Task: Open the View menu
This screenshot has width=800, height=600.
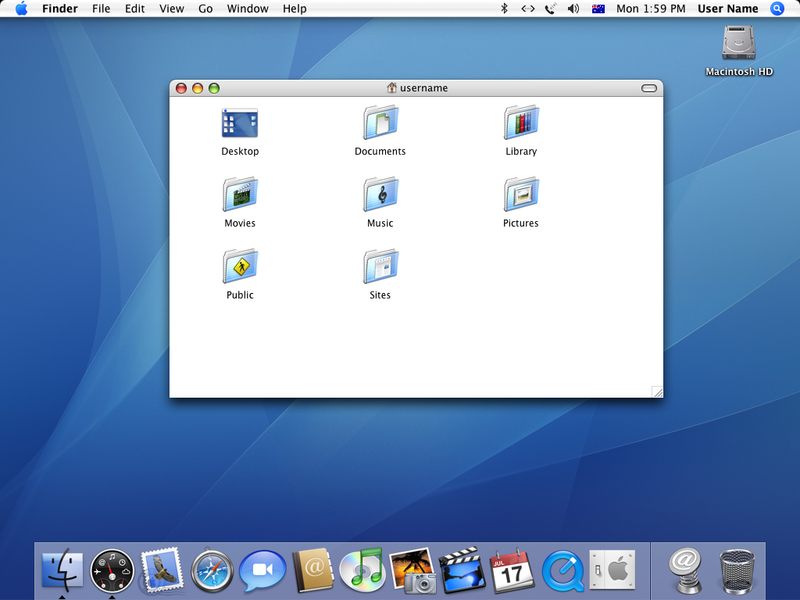Action: (171, 9)
